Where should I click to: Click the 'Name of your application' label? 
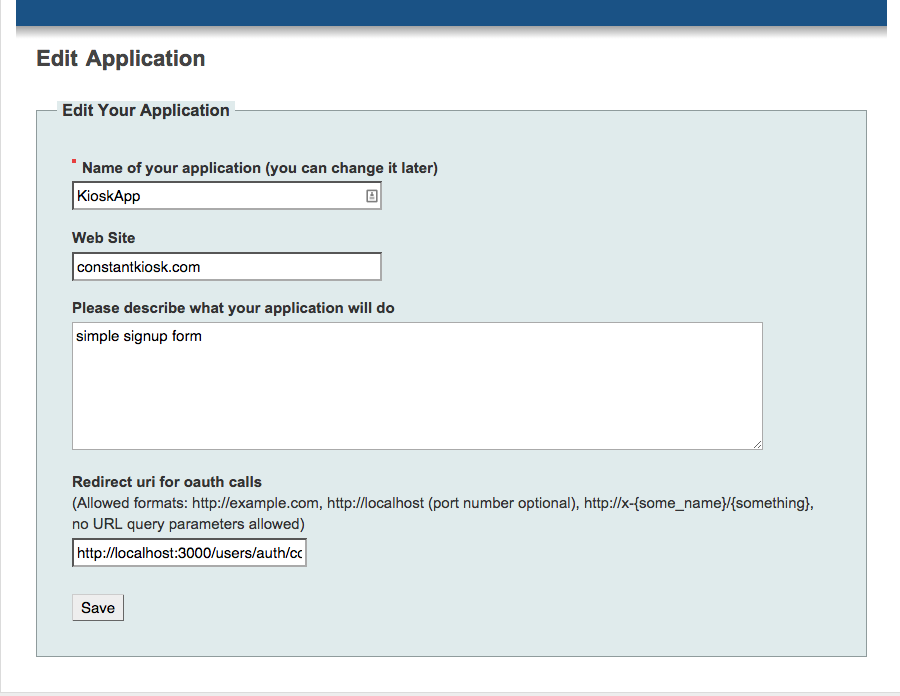click(259, 168)
